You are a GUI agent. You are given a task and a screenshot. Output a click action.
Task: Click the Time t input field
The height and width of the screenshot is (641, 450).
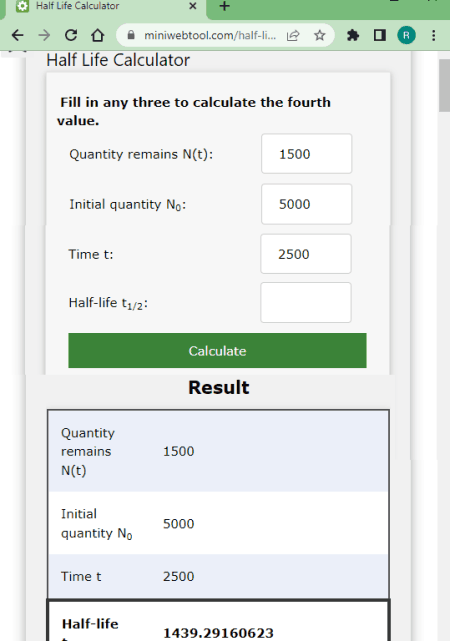[306, 254]
